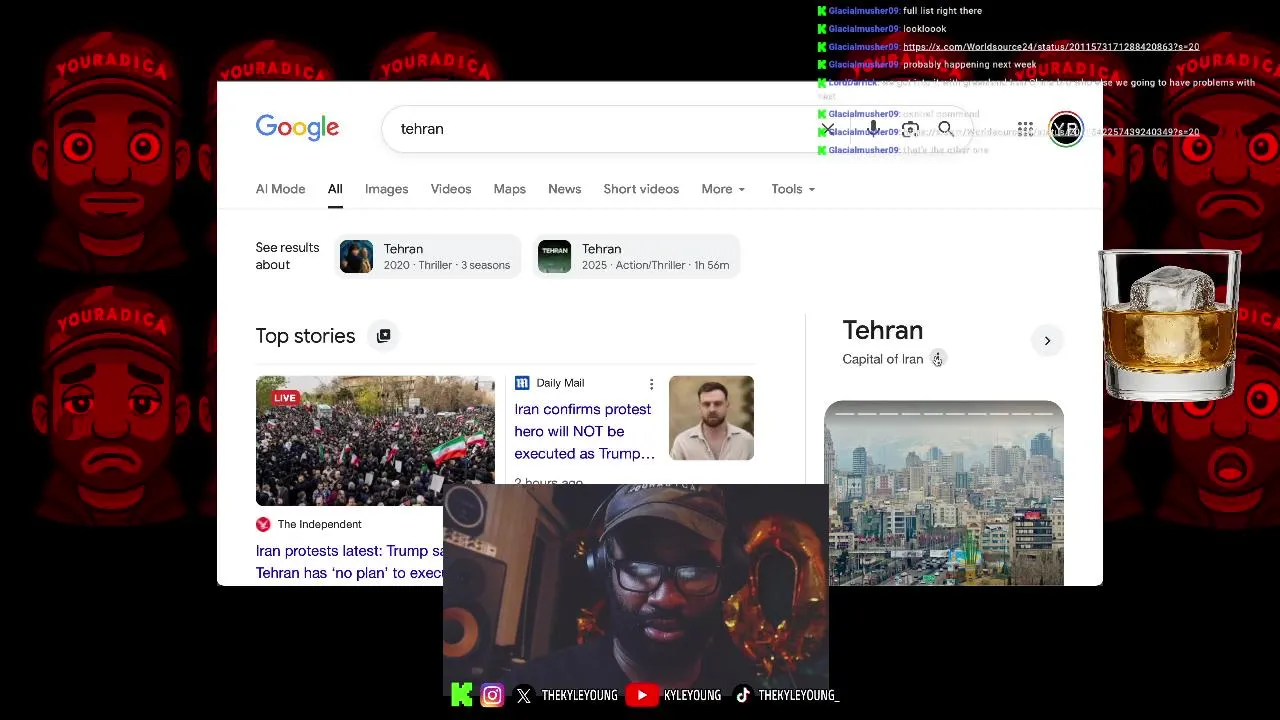The image size is (1280, 720).
Task: Open the live protest crowd photo
Action: coord(375,441)
